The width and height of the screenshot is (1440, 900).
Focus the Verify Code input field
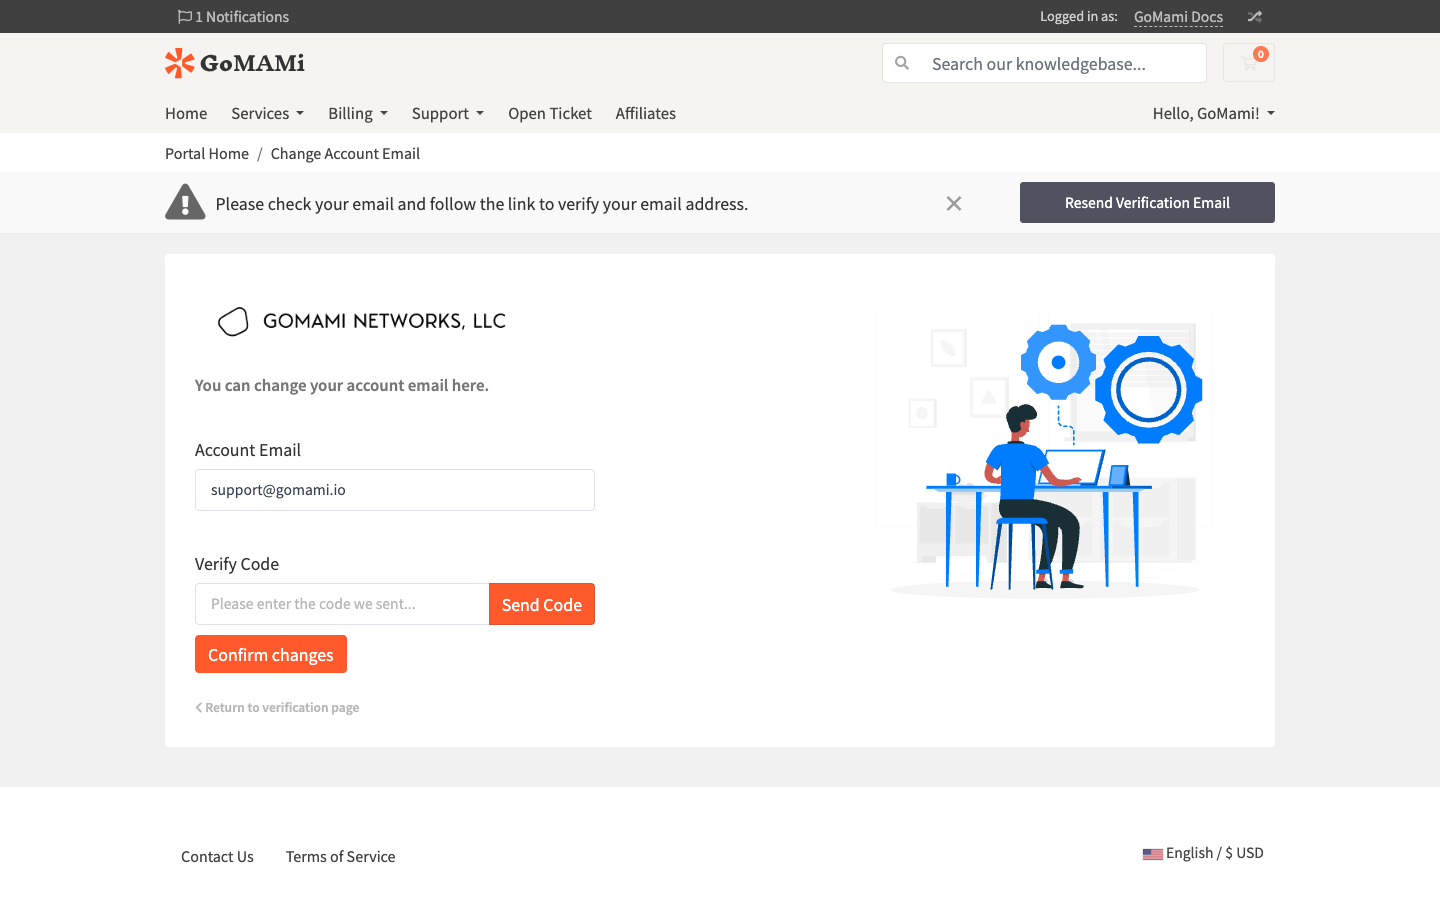(342, 604)
